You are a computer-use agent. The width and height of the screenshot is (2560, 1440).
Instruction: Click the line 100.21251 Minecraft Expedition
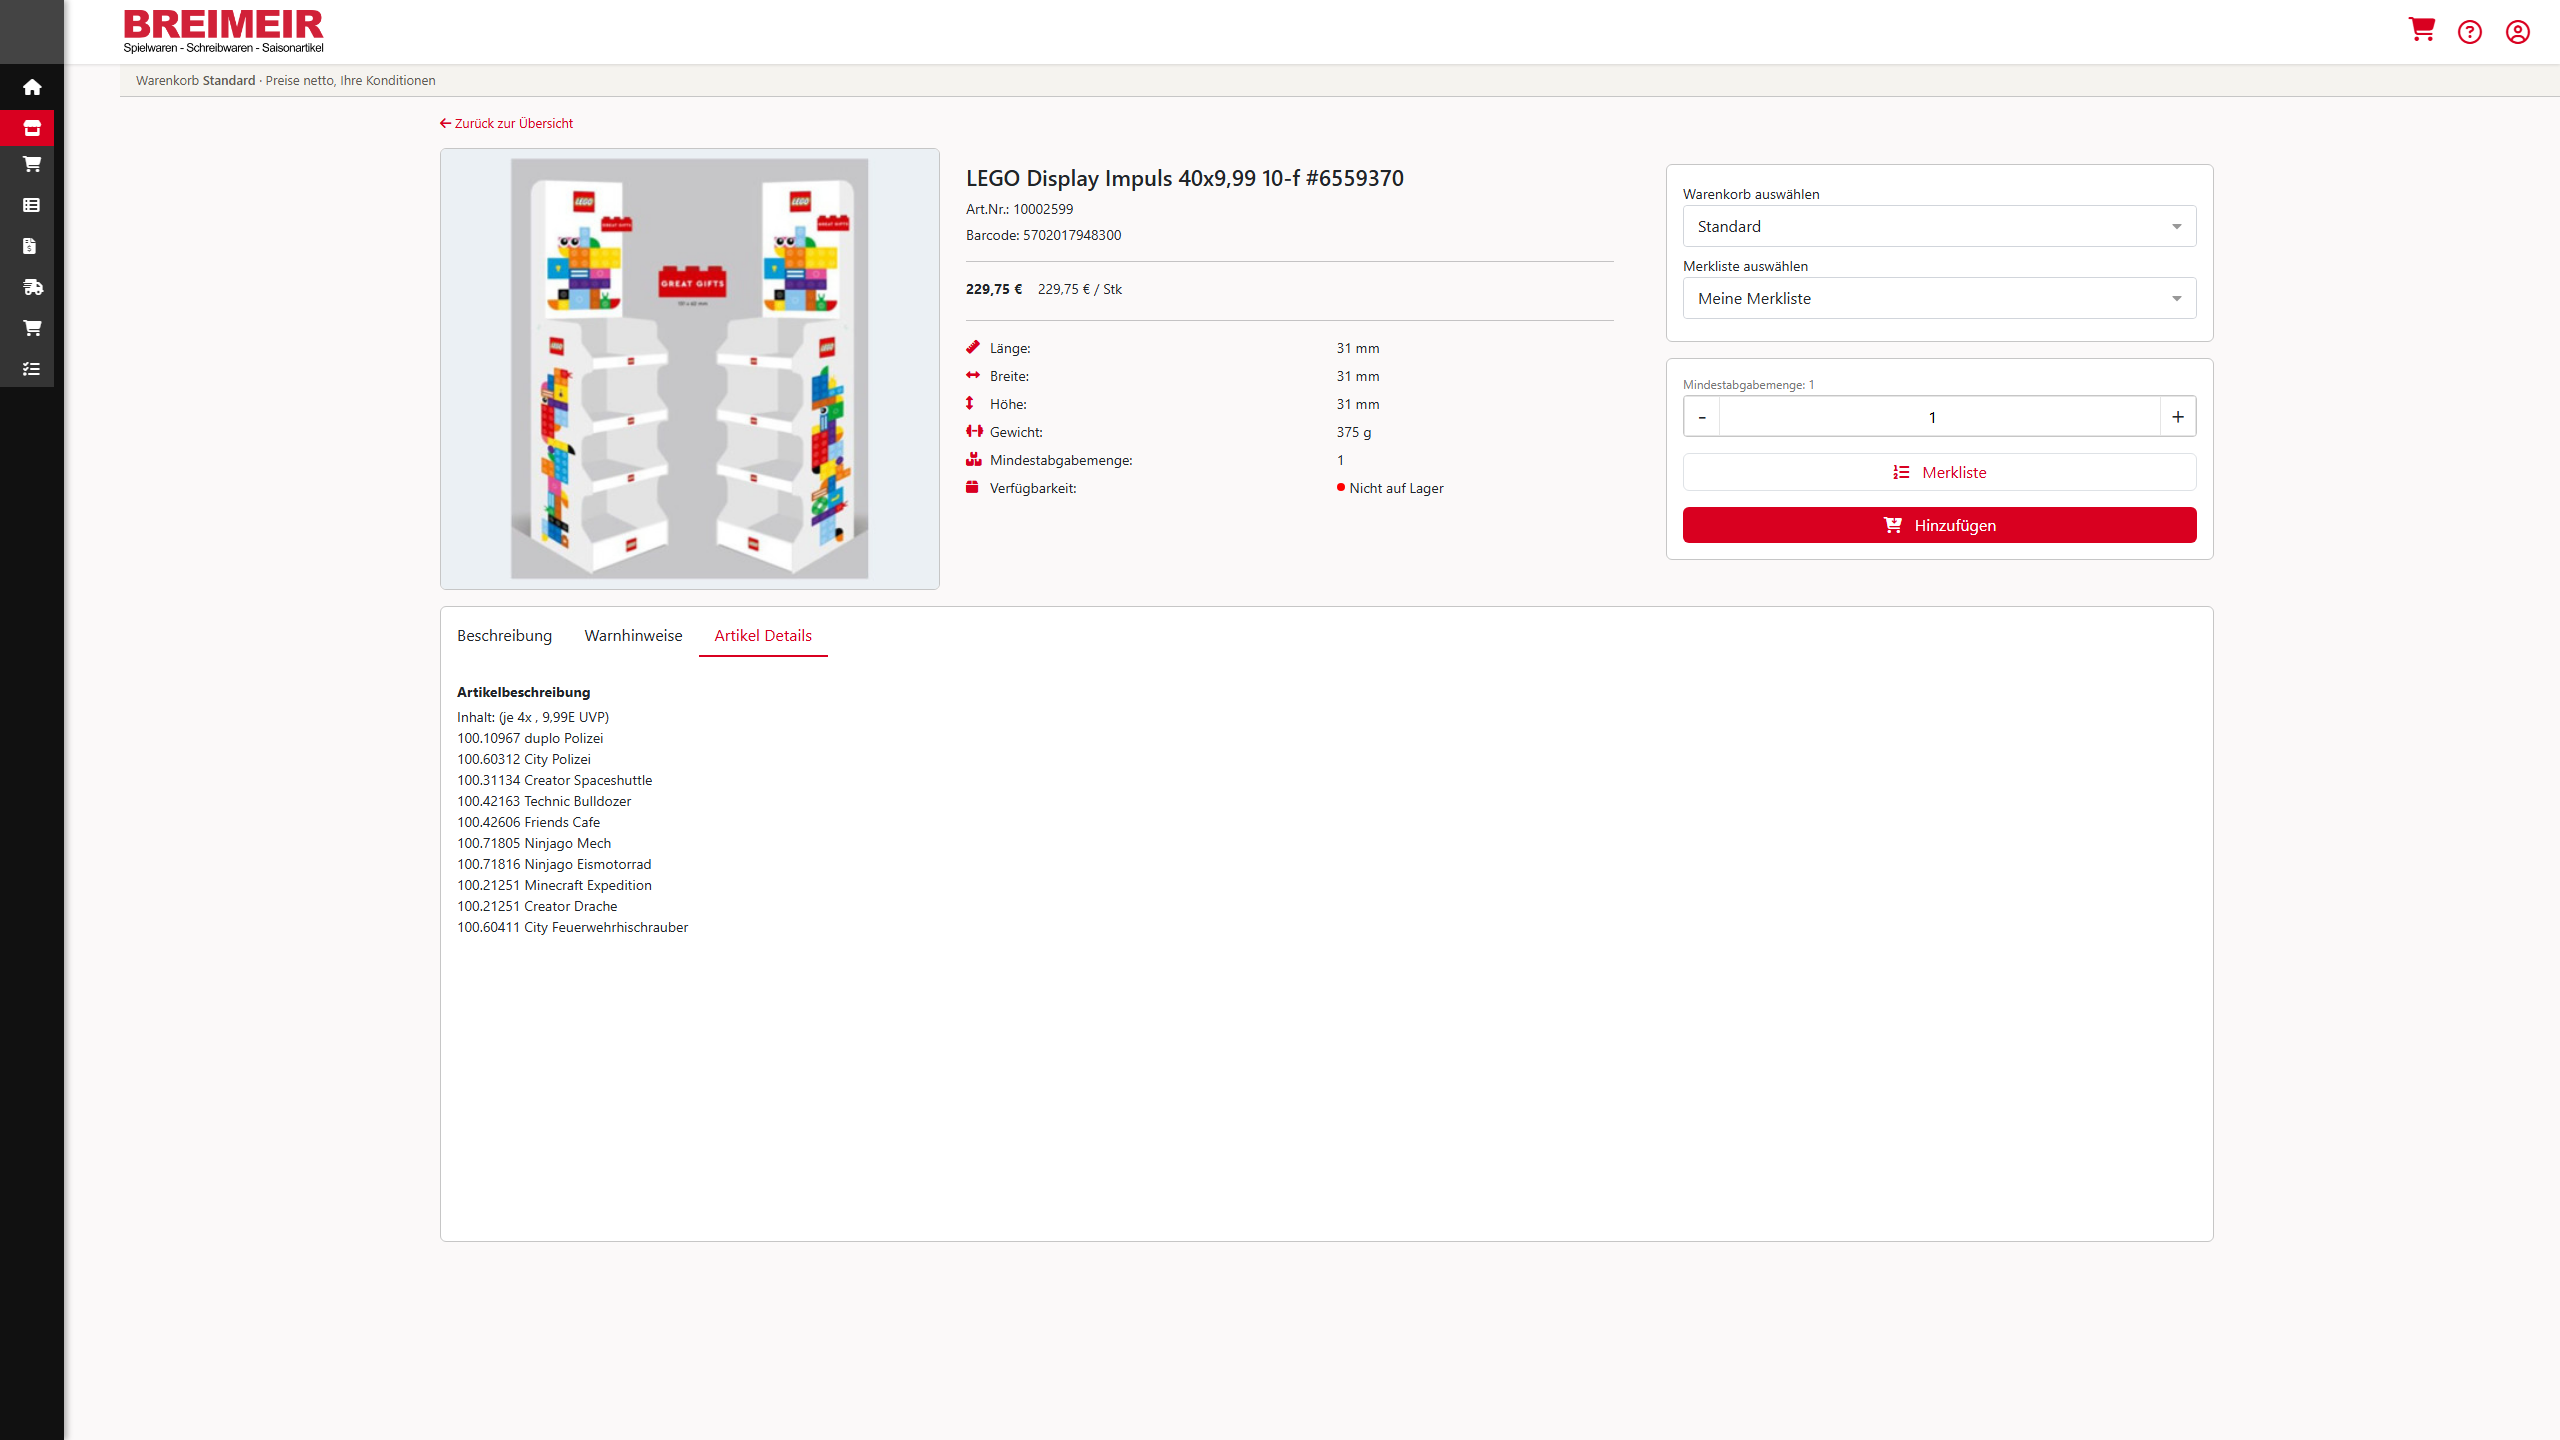(554, 885)
